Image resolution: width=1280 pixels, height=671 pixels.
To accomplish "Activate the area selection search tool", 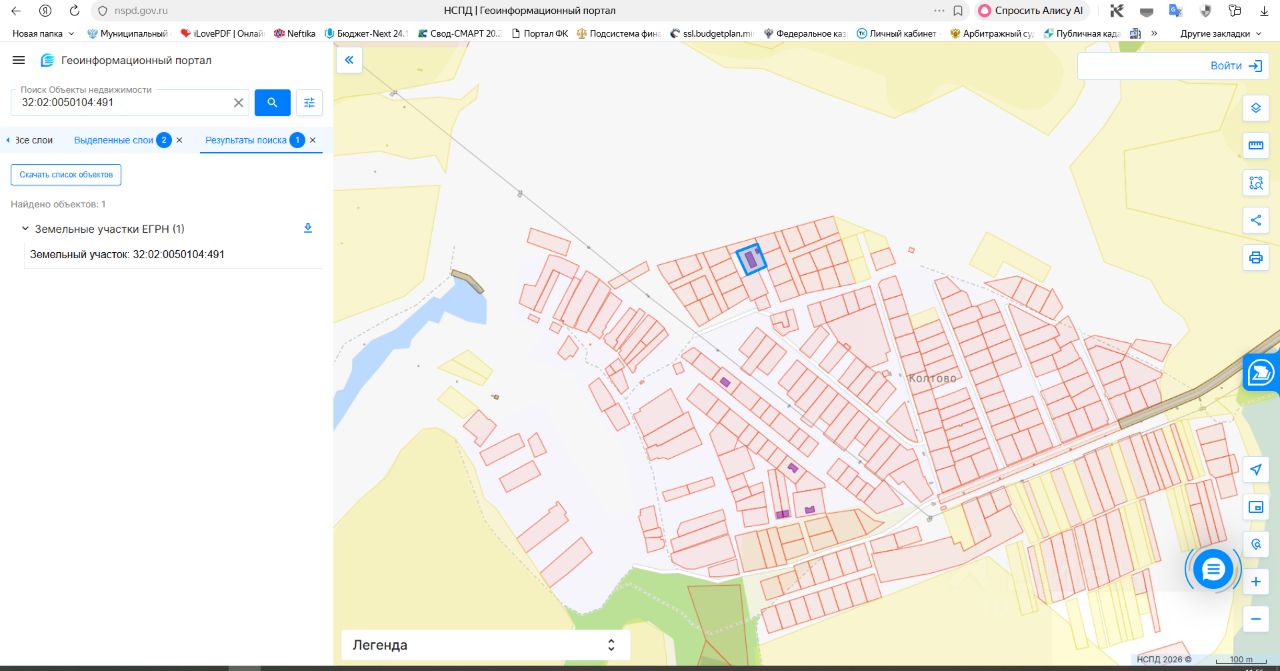I will 1256,183.
